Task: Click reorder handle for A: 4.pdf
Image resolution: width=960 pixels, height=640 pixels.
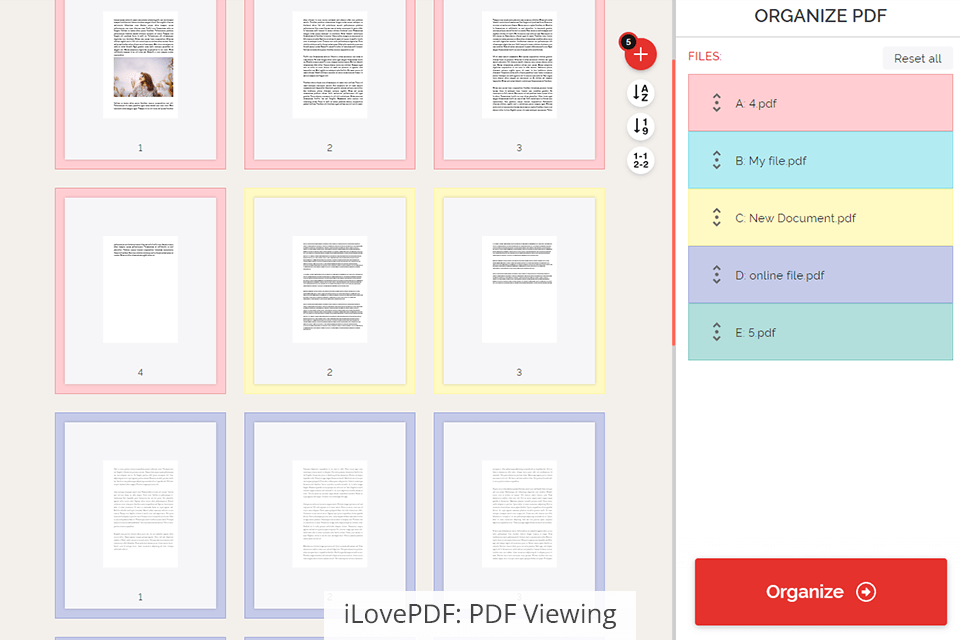Action: (716, 103)
